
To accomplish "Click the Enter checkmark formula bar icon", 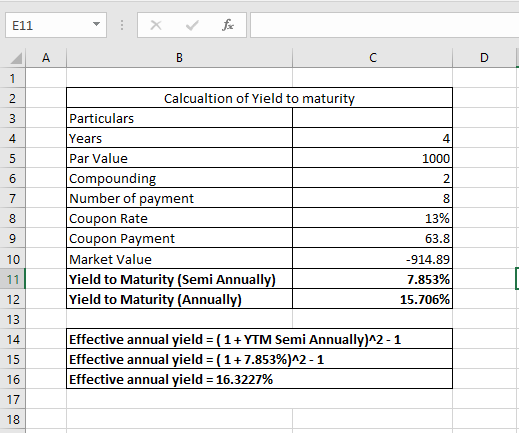I will 192,25.
